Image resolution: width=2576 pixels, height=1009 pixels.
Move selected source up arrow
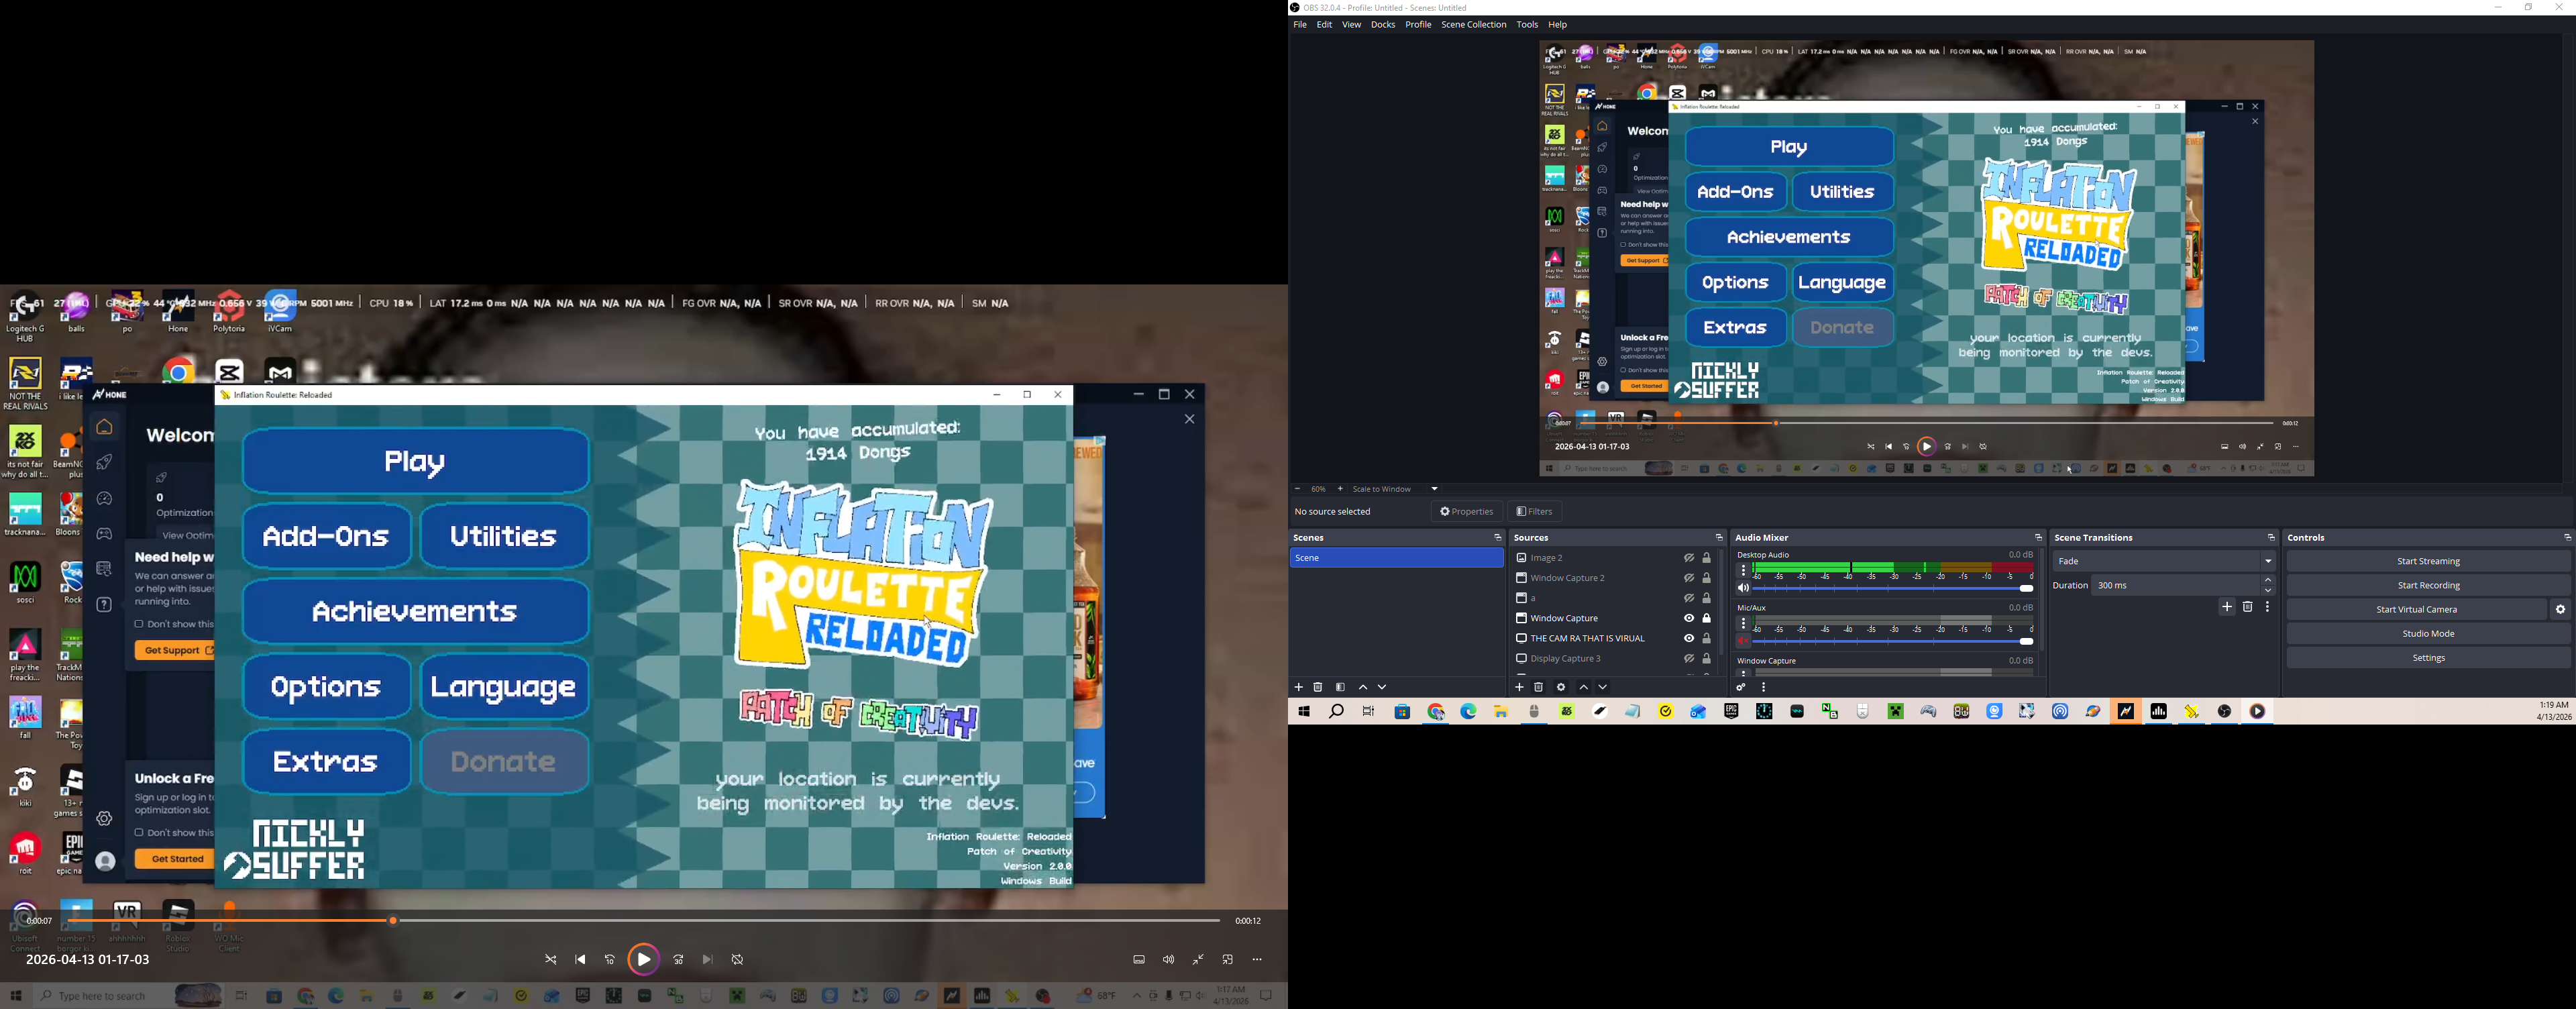(x=1584, y=688)
